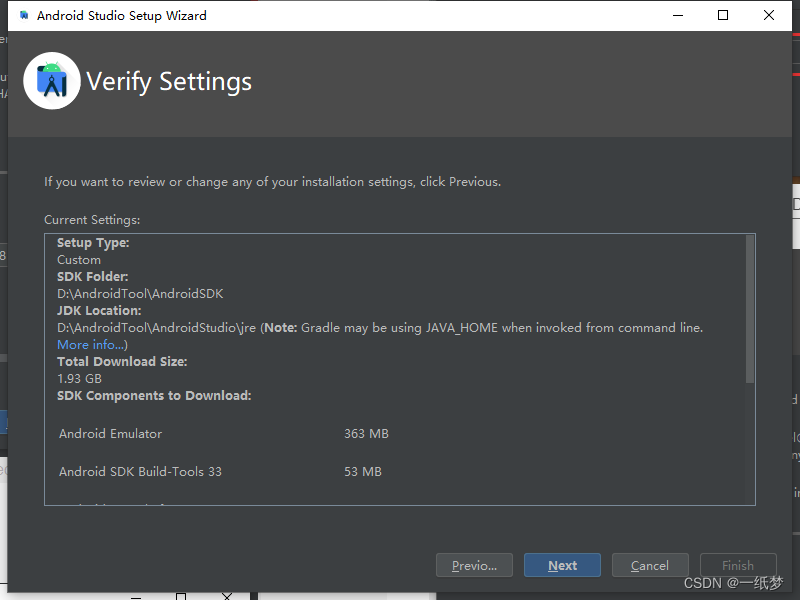Click the window title Android Studio Setup Wizard
The width and height of the screenshot is (800, 600).
[122, 16]
